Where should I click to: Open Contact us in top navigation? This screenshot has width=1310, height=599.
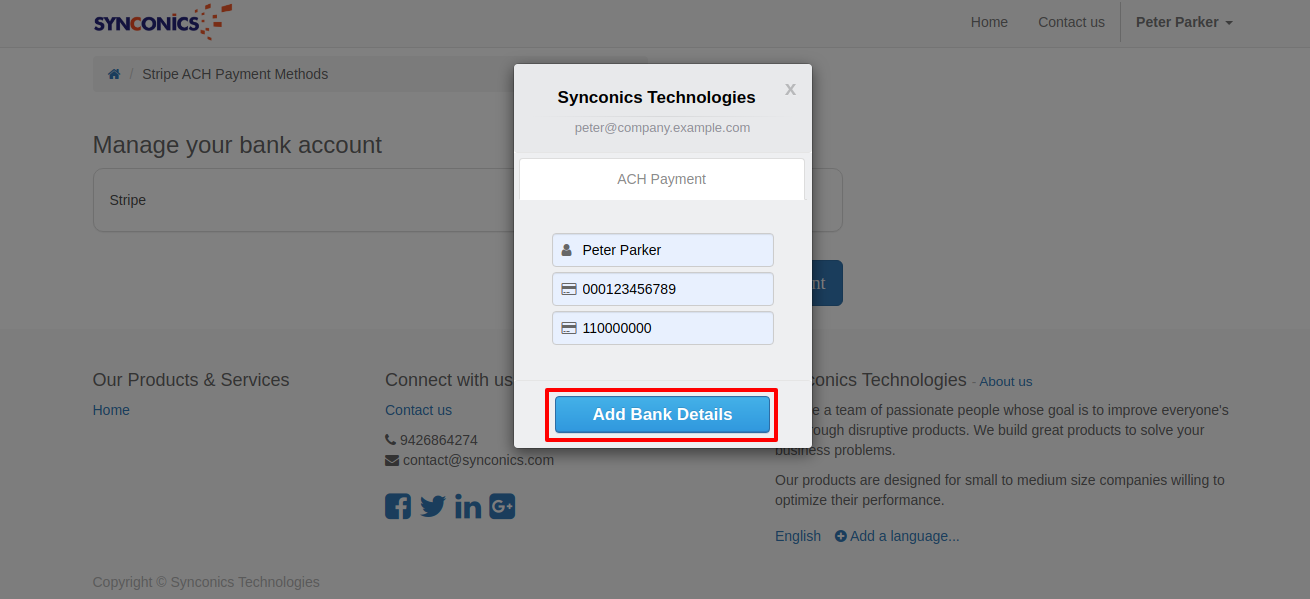pos(1071,22)
